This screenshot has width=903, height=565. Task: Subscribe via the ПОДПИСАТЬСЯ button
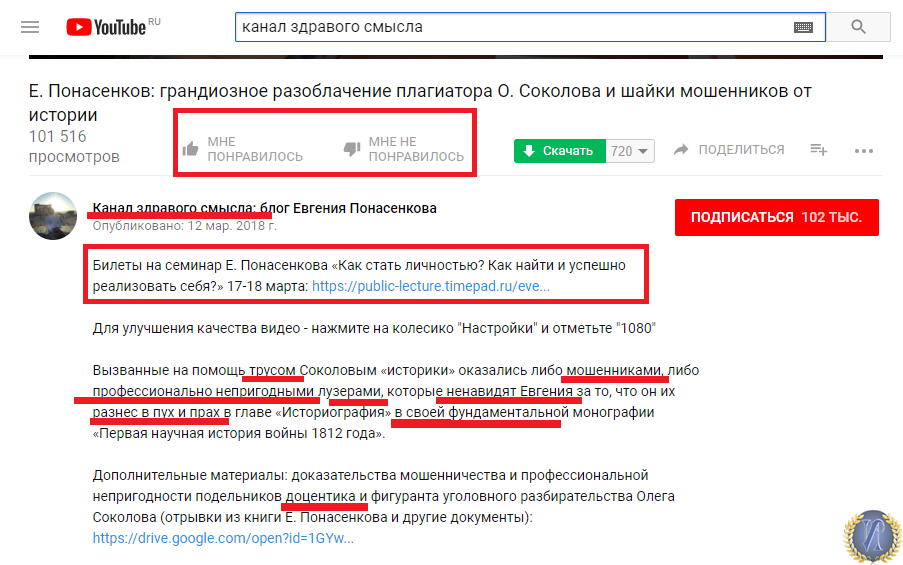coord(777,217)
